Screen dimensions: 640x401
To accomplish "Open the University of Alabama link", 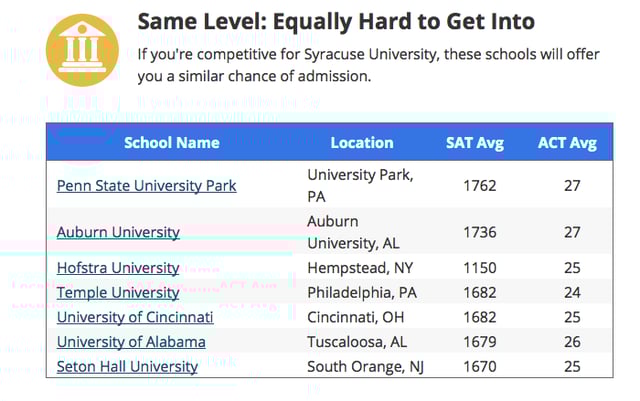I will pyautogui.click(x=131, y=342).
